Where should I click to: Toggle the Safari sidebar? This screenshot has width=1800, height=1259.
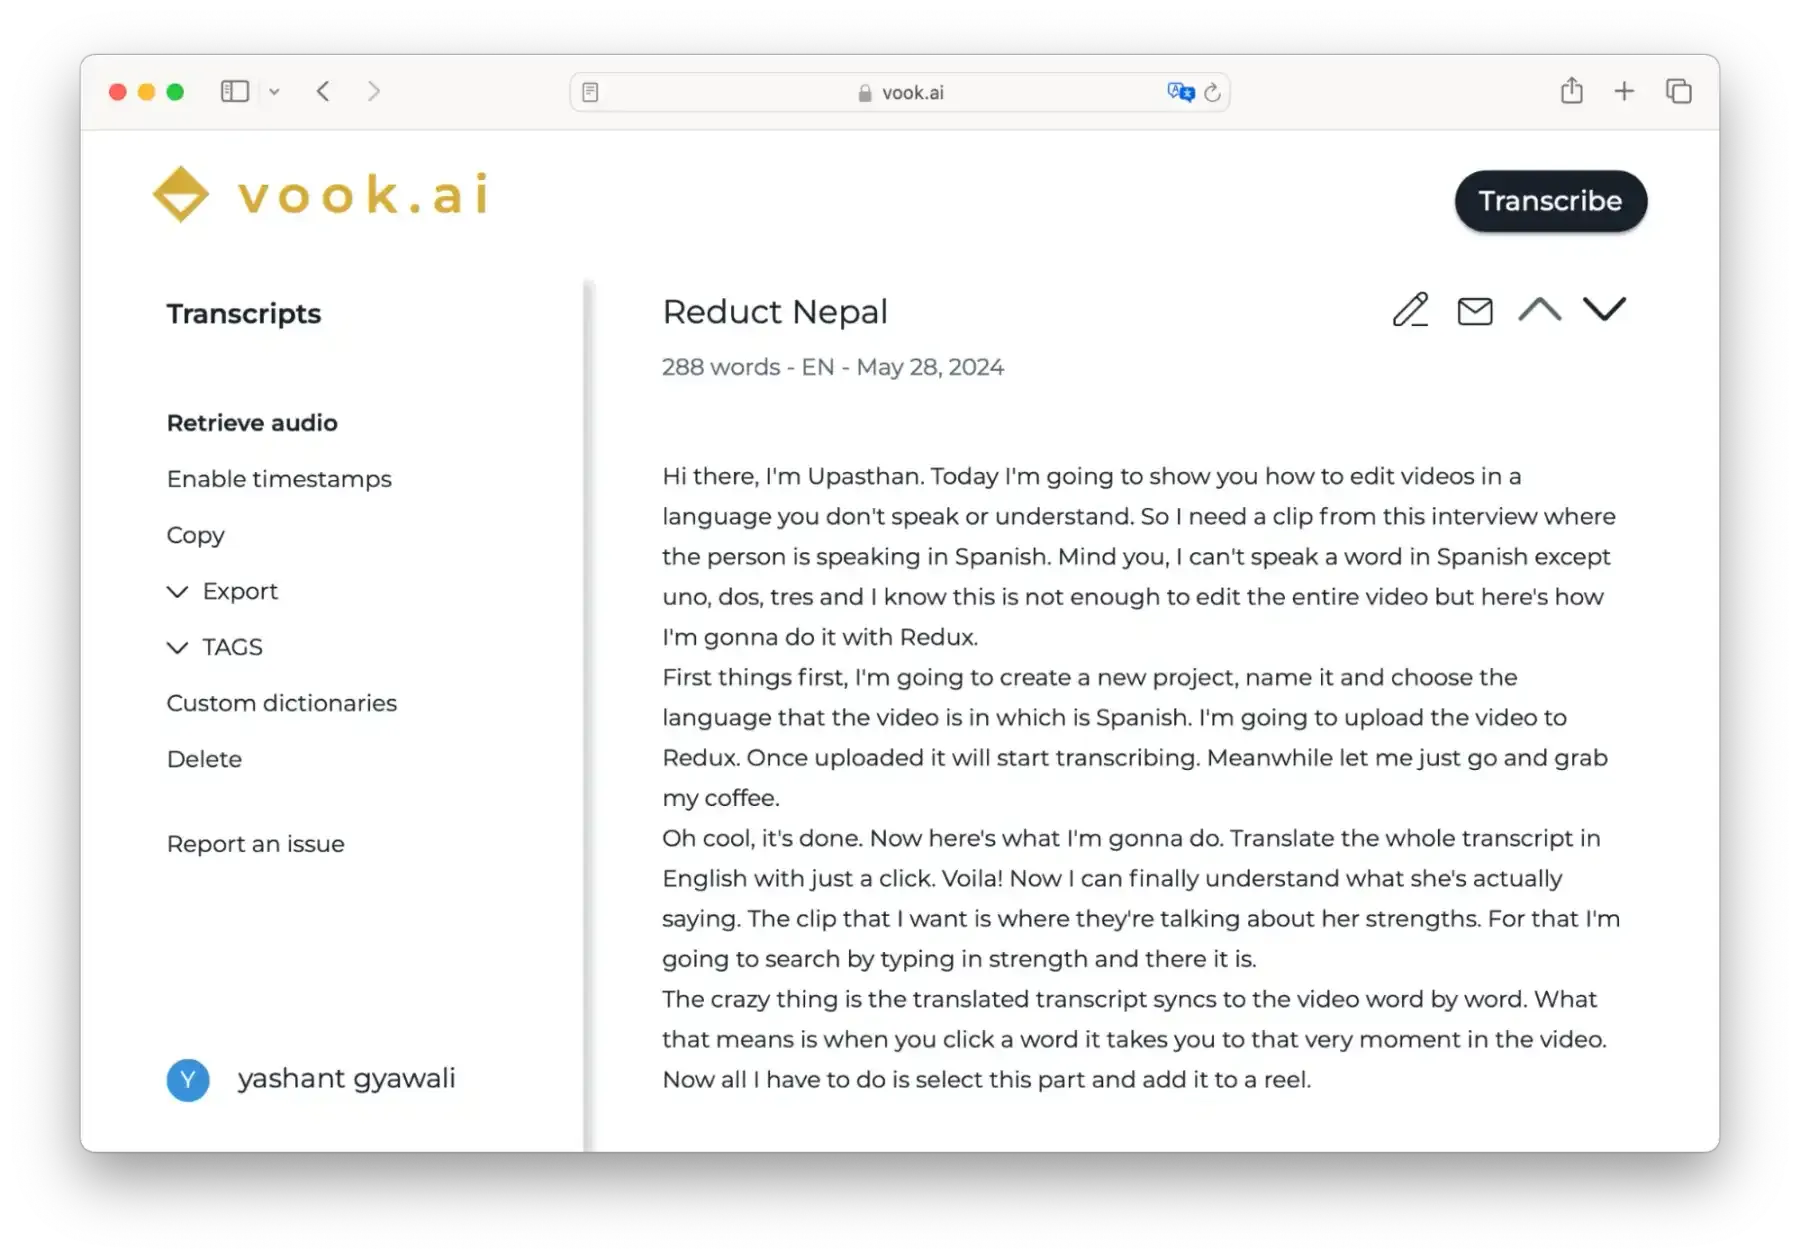click(234, 91)
